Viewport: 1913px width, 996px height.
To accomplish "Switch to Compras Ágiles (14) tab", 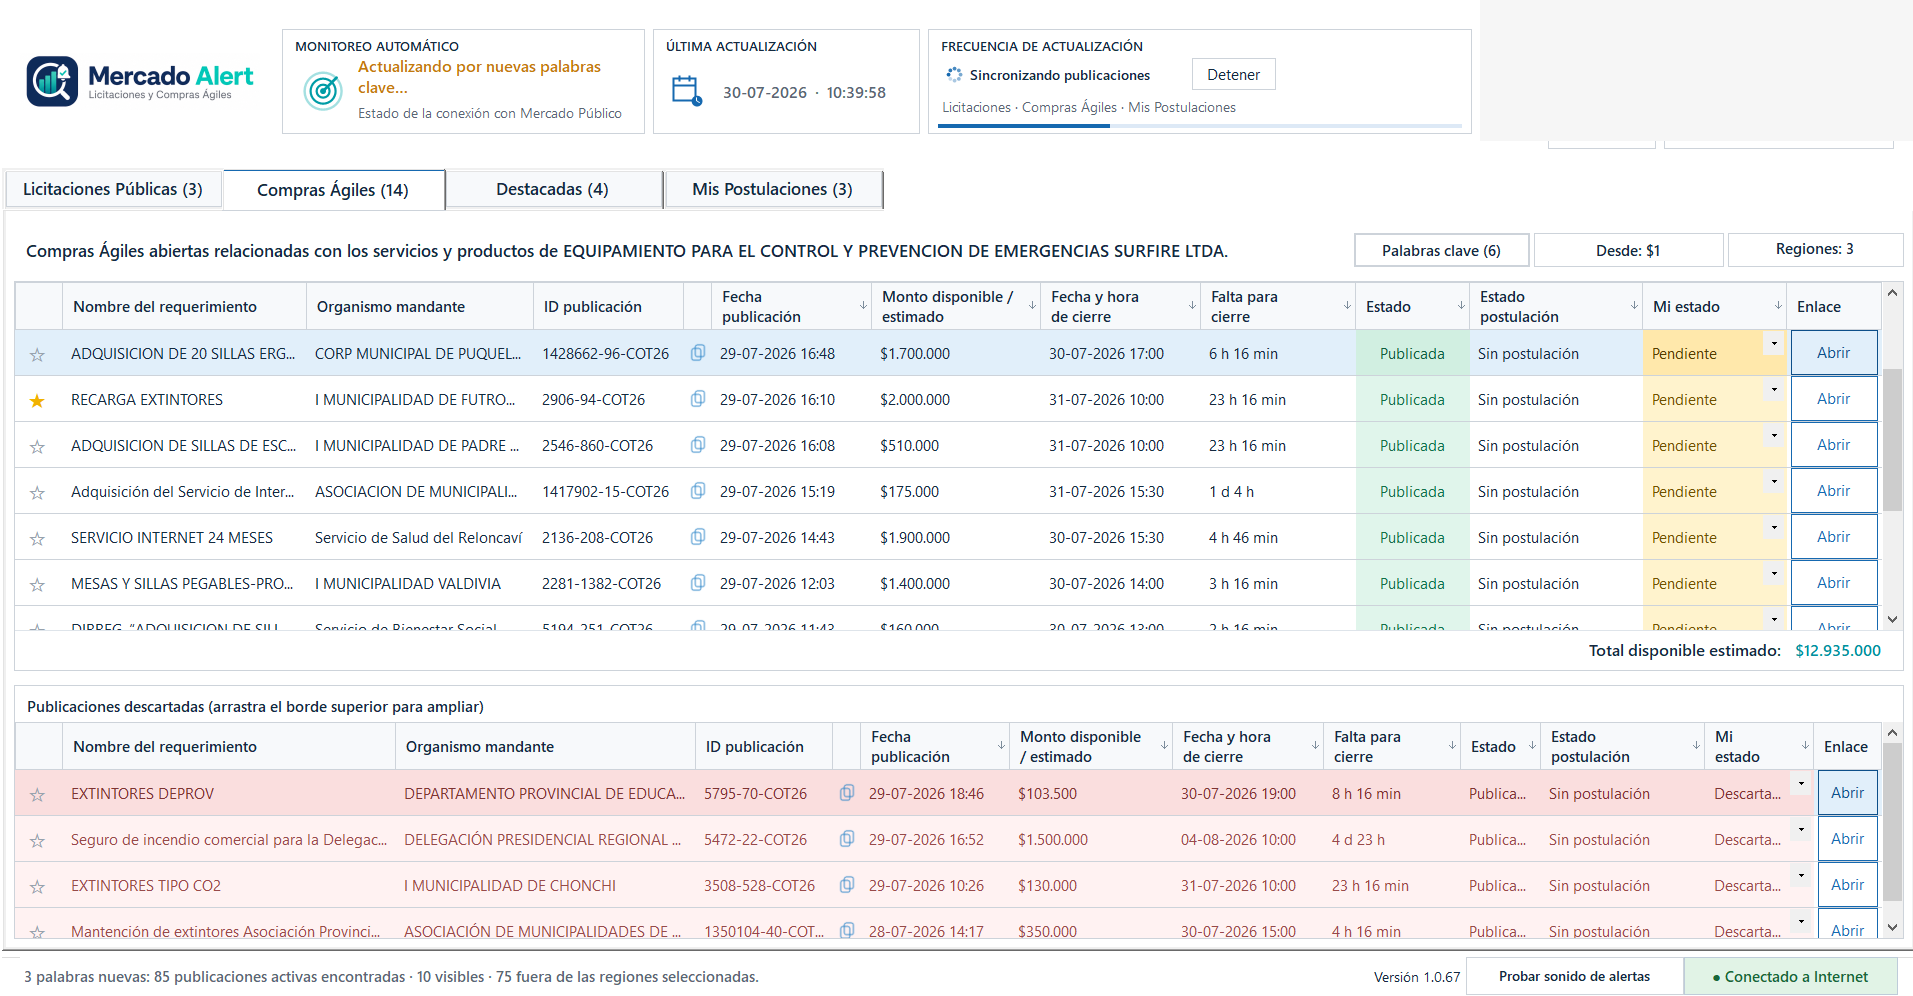I will pos(333,190).
